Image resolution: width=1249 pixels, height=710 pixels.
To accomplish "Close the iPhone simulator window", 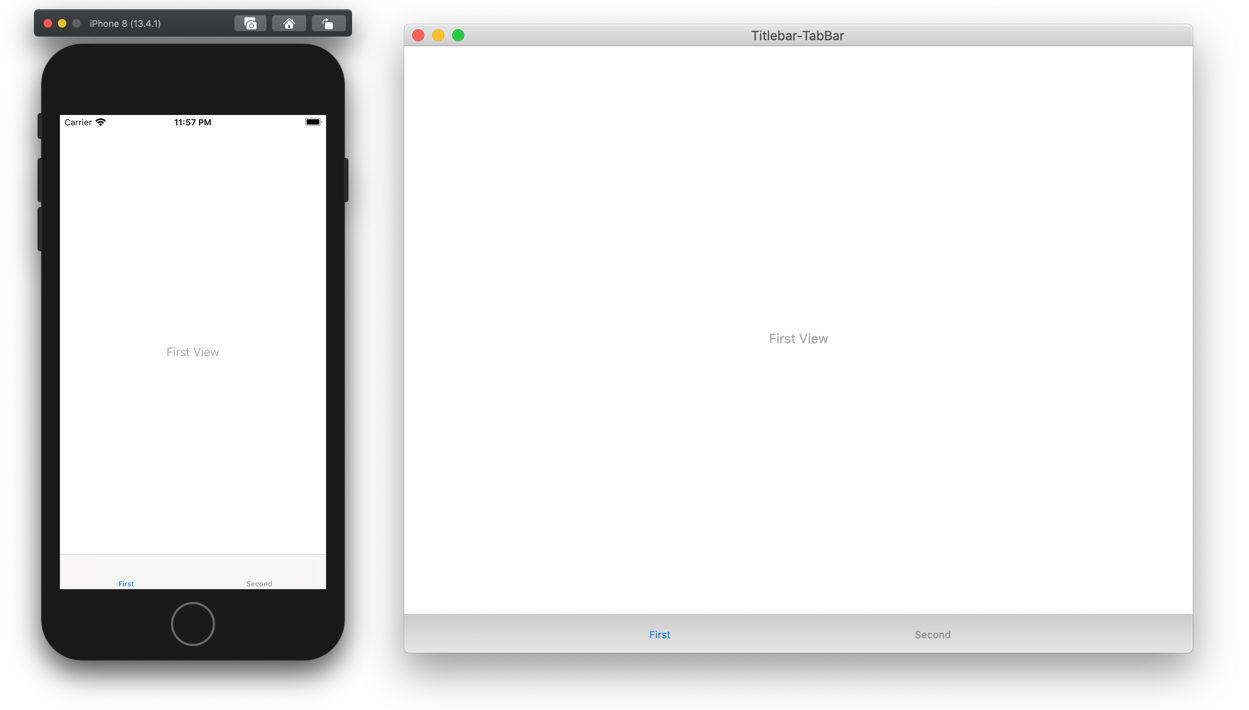I will pos(48,23).
